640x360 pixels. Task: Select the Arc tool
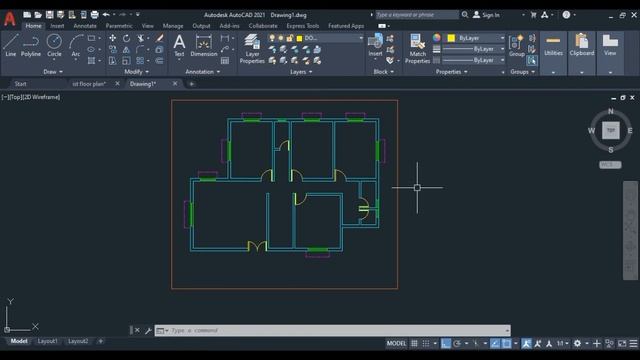pos(76,45)
